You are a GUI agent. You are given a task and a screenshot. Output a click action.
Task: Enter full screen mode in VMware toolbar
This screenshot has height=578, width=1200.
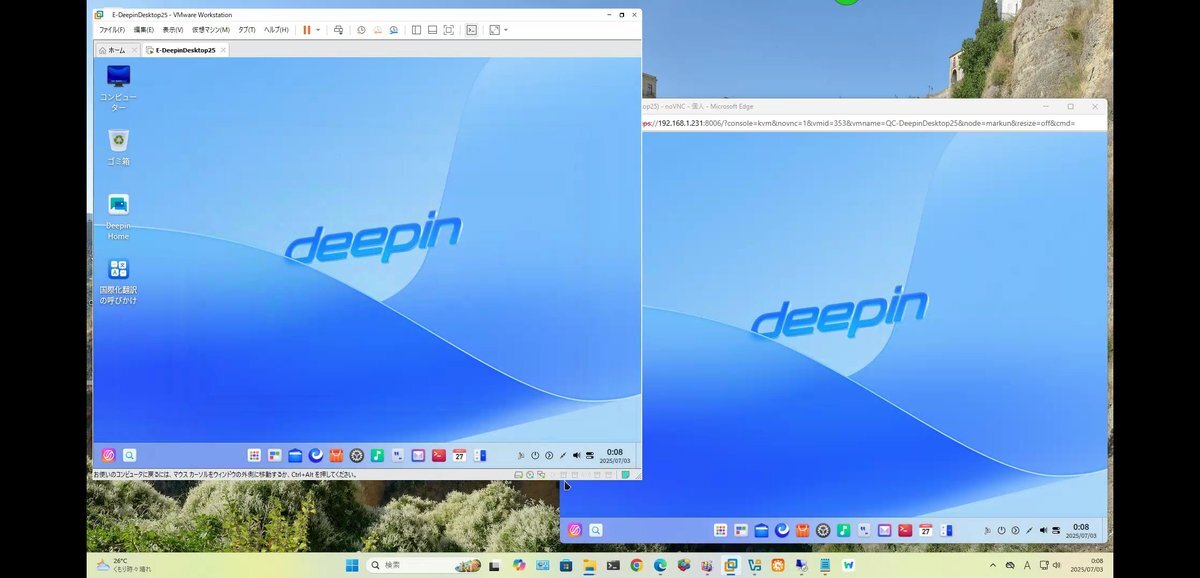pos(448,30)
